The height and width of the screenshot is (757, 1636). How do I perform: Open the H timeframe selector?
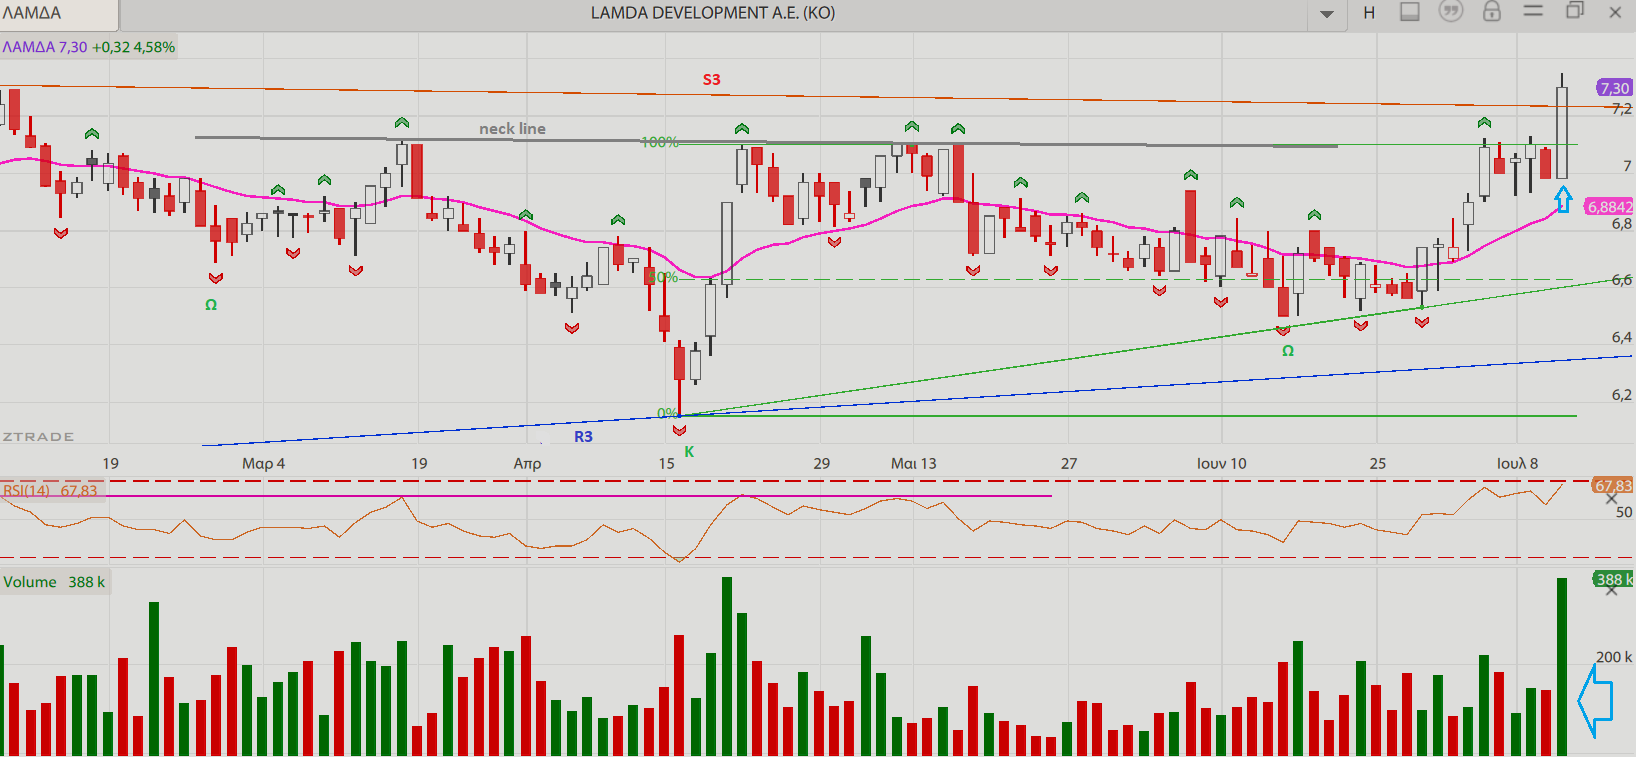(1369, 13)
